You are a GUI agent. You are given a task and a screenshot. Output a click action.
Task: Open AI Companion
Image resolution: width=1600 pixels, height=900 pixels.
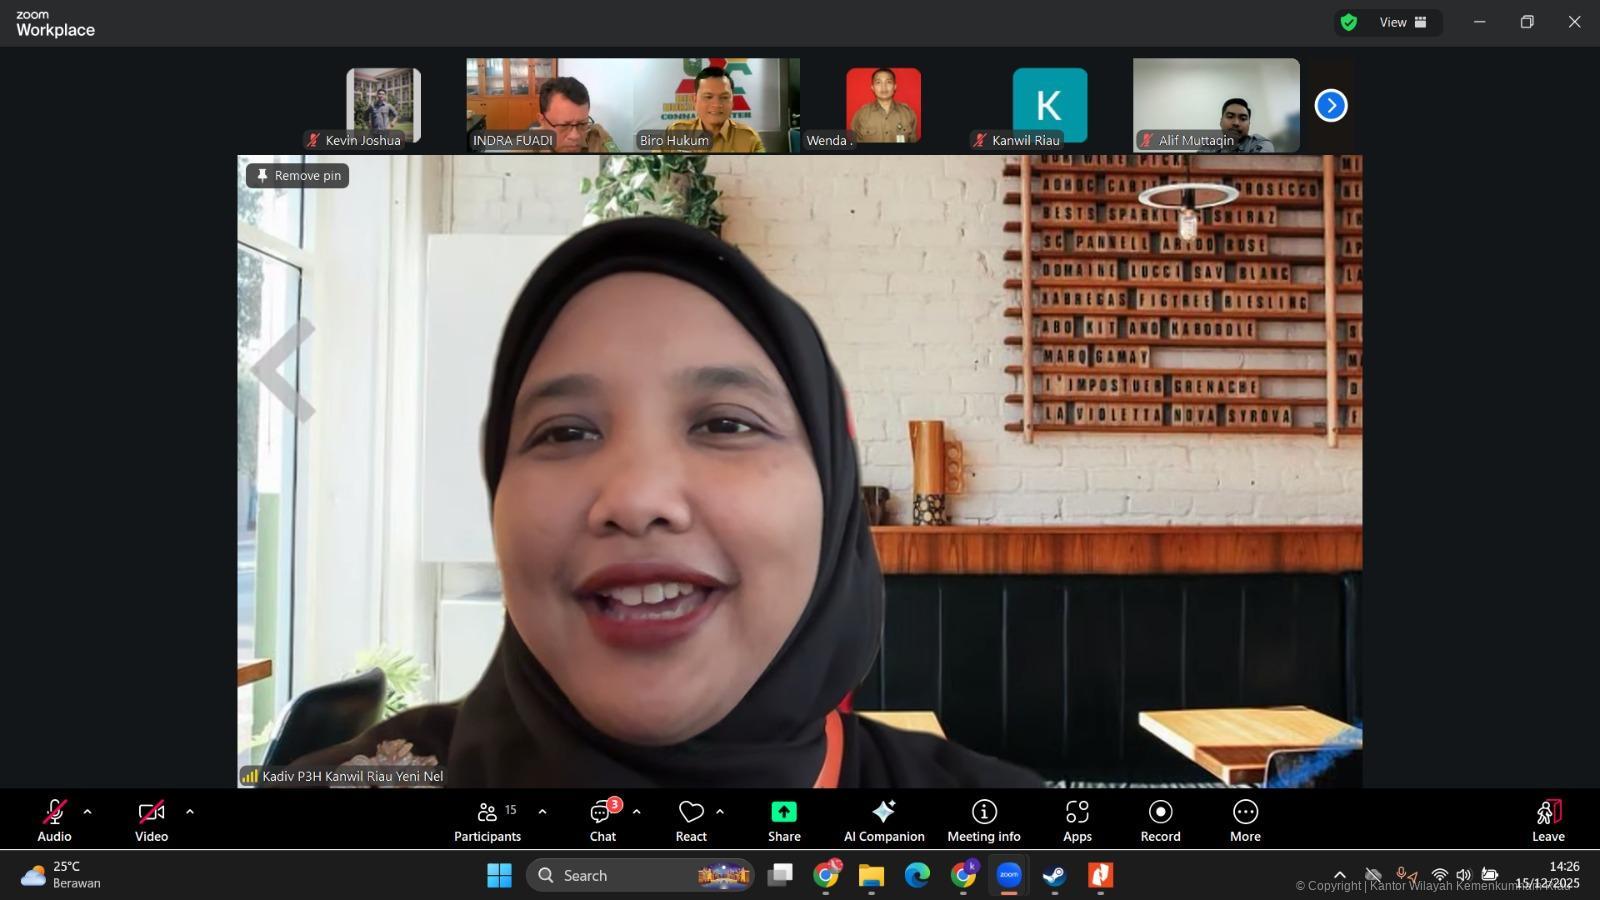tap(884, 820)
